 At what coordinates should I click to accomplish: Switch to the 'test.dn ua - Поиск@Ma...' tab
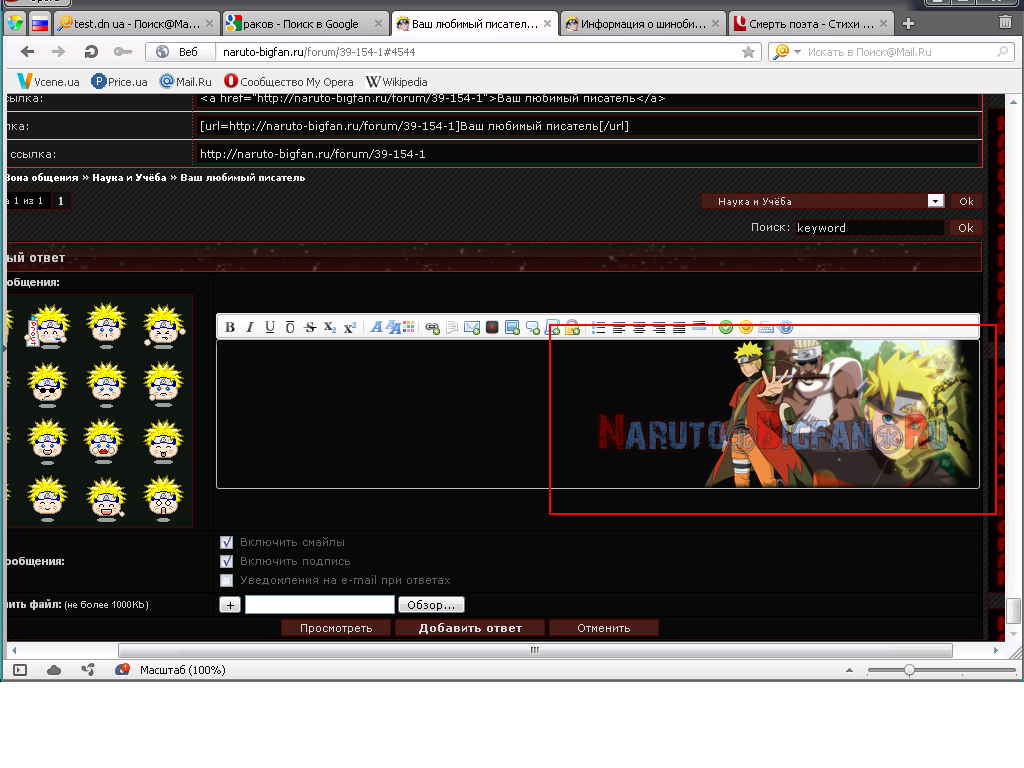click(x=136, y=24)
